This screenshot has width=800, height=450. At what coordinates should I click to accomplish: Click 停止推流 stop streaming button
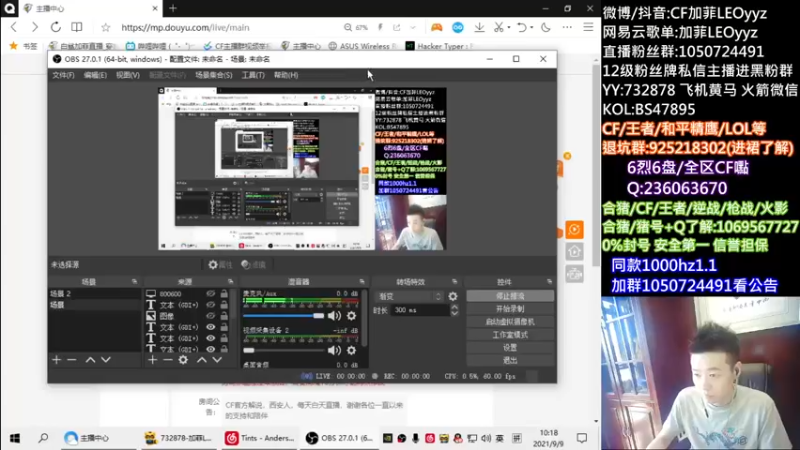510,296
